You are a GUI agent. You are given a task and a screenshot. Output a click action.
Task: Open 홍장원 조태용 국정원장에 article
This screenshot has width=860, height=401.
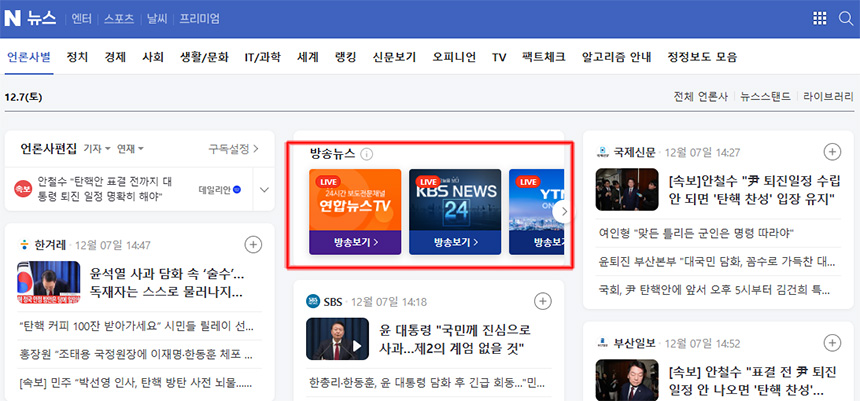click(x=135, y=354)
